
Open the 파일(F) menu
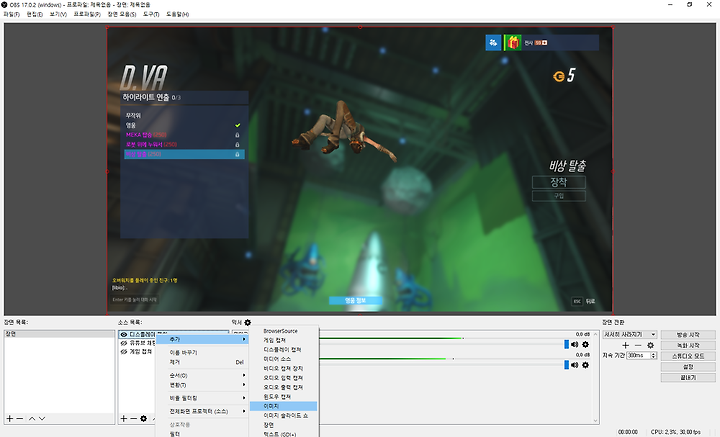point(11,14)
